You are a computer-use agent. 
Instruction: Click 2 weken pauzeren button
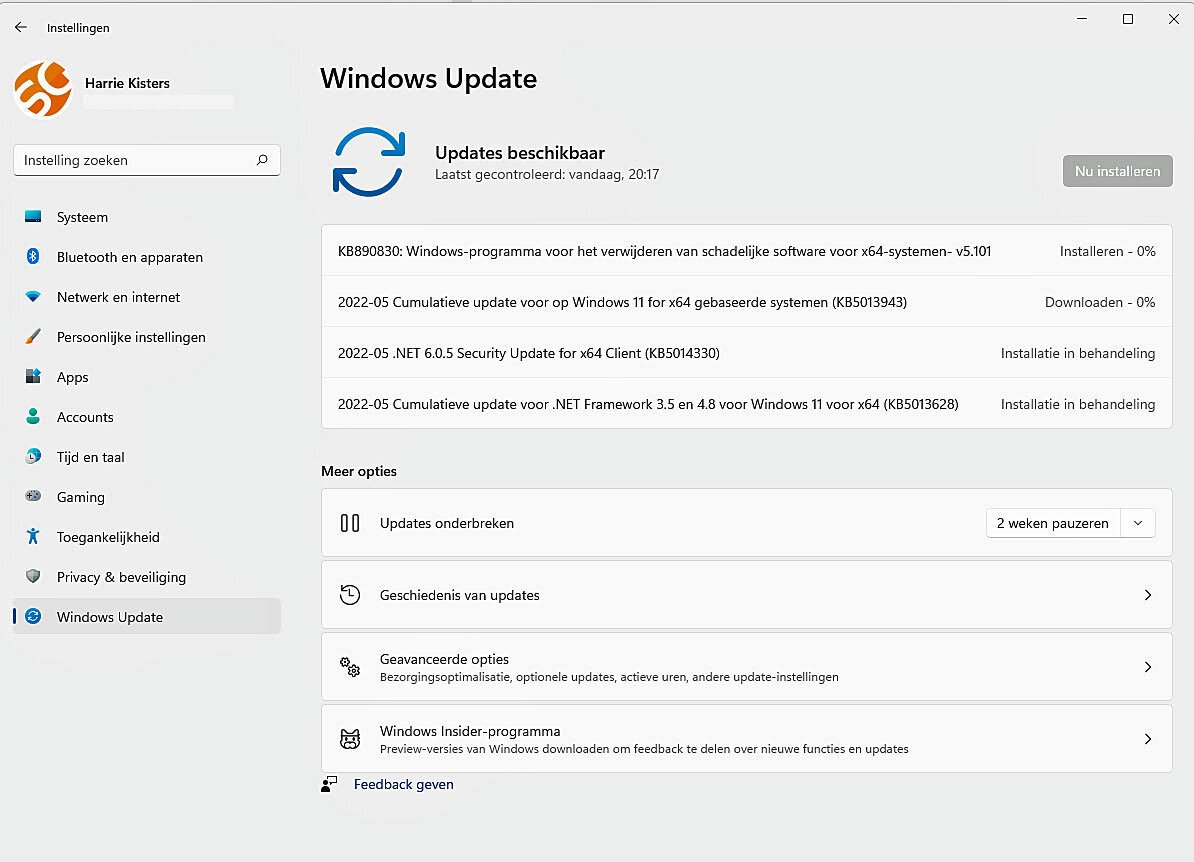point(1052,523)
